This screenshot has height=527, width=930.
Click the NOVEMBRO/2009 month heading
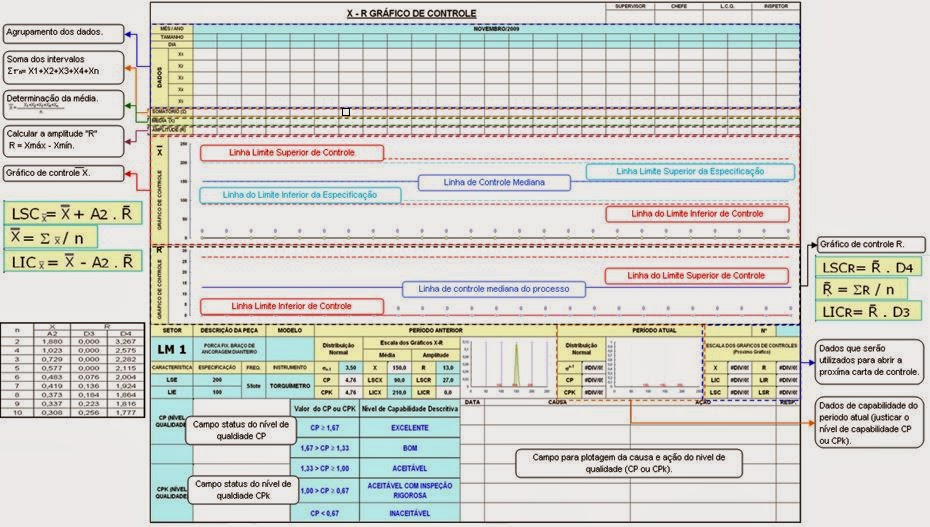coord(496,28)
